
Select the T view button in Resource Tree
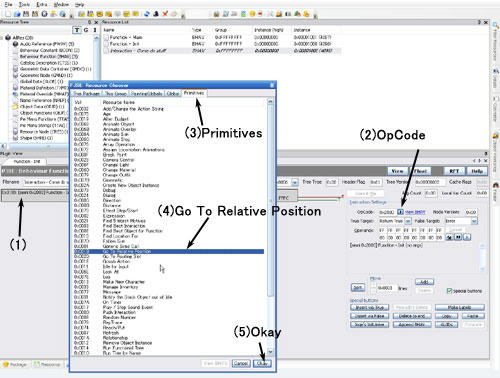pos(77,30)
